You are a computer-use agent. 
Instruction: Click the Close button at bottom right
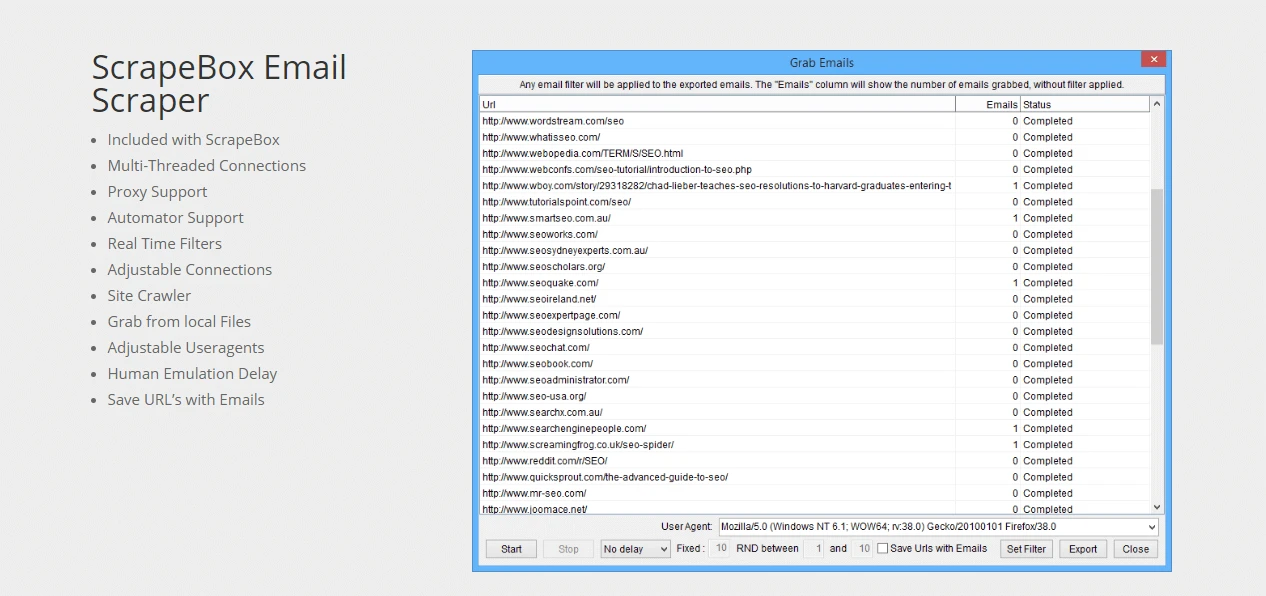1135,548
